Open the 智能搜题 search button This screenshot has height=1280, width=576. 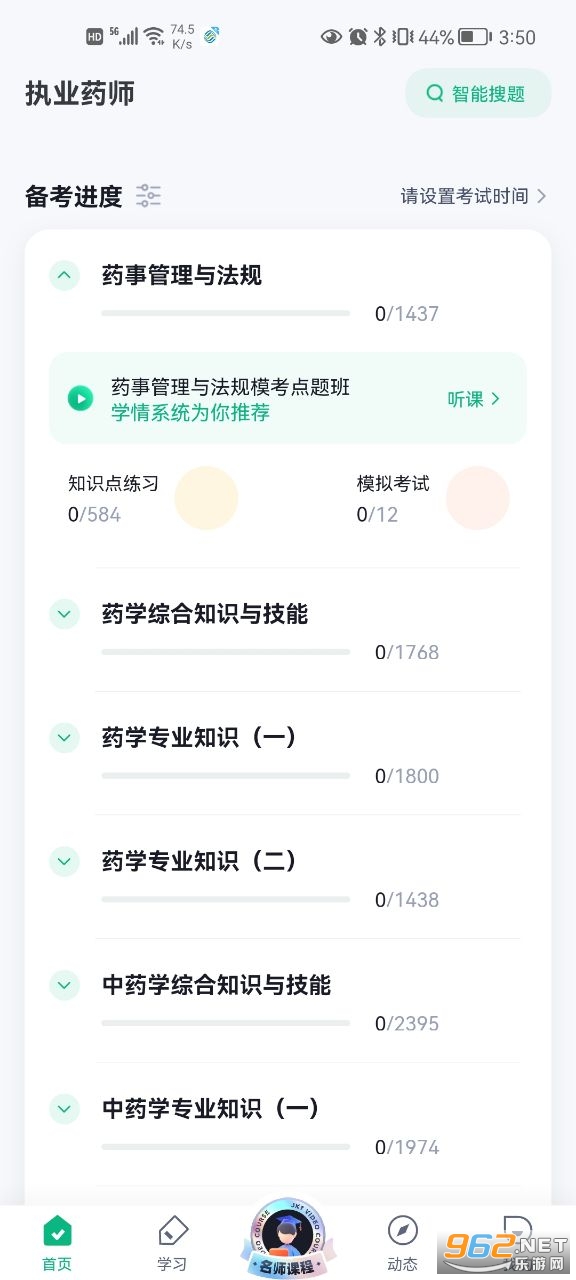coord(478,93)
